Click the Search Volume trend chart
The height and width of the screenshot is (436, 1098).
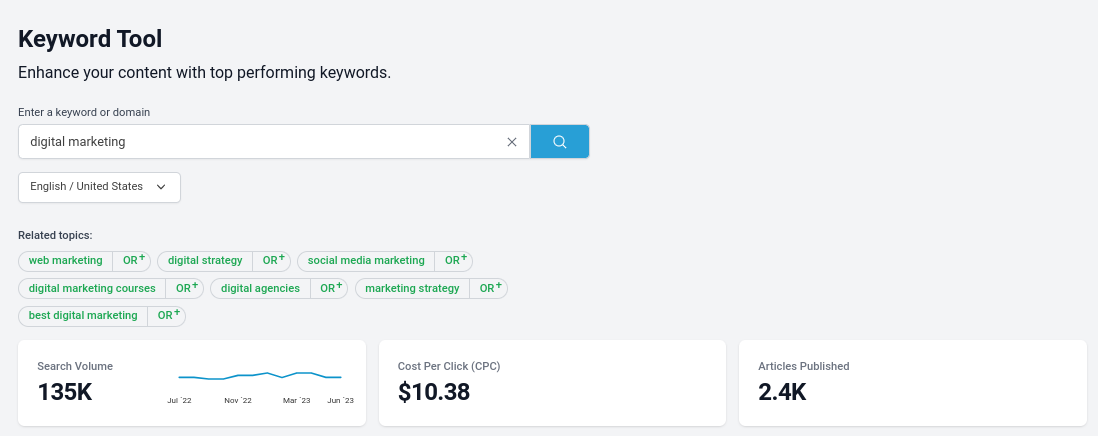tap(260, 385)
